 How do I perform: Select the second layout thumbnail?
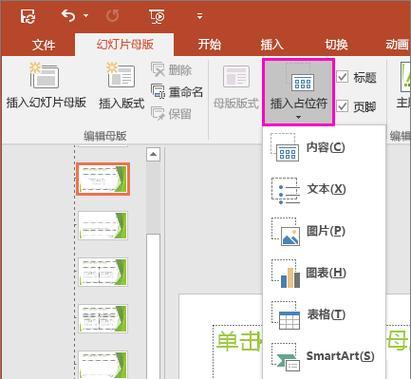(103, 225)
